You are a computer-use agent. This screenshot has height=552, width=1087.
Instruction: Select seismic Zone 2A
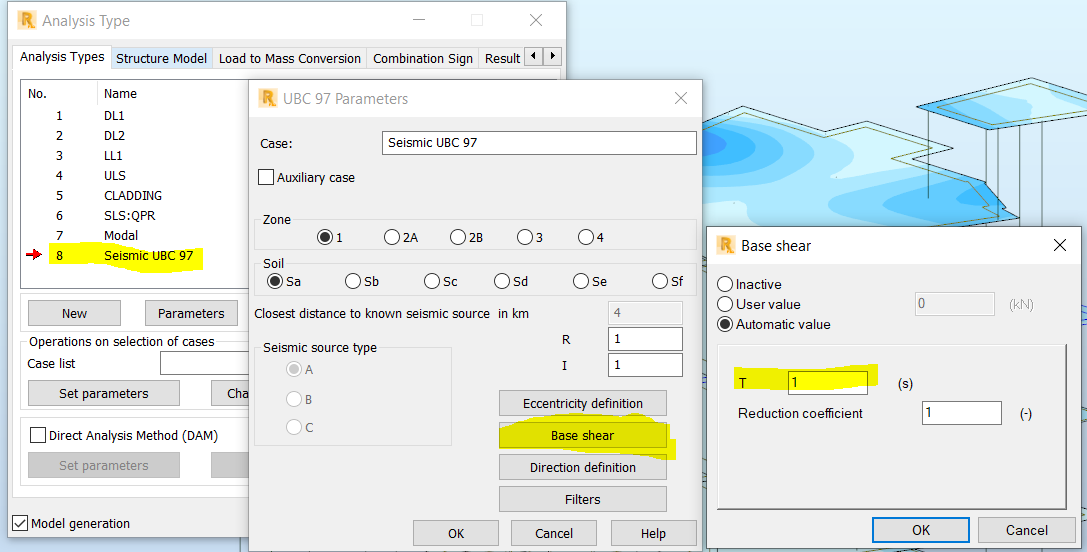[x=392, y=237]
